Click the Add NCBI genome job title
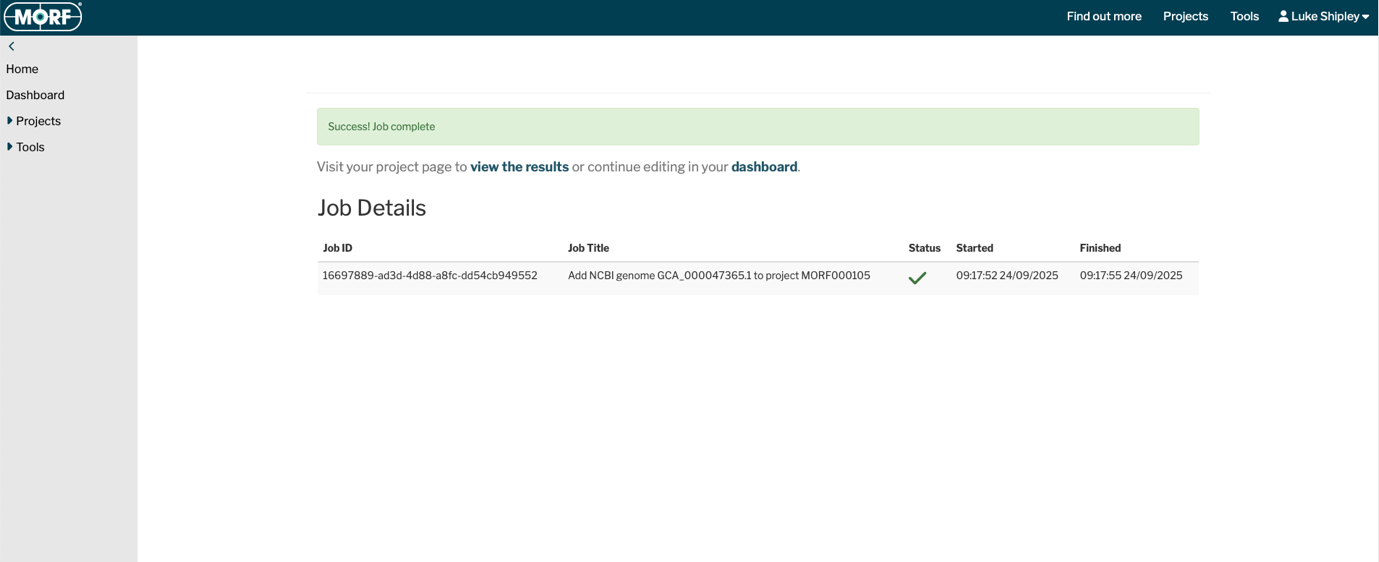 (x=719, y=275)
